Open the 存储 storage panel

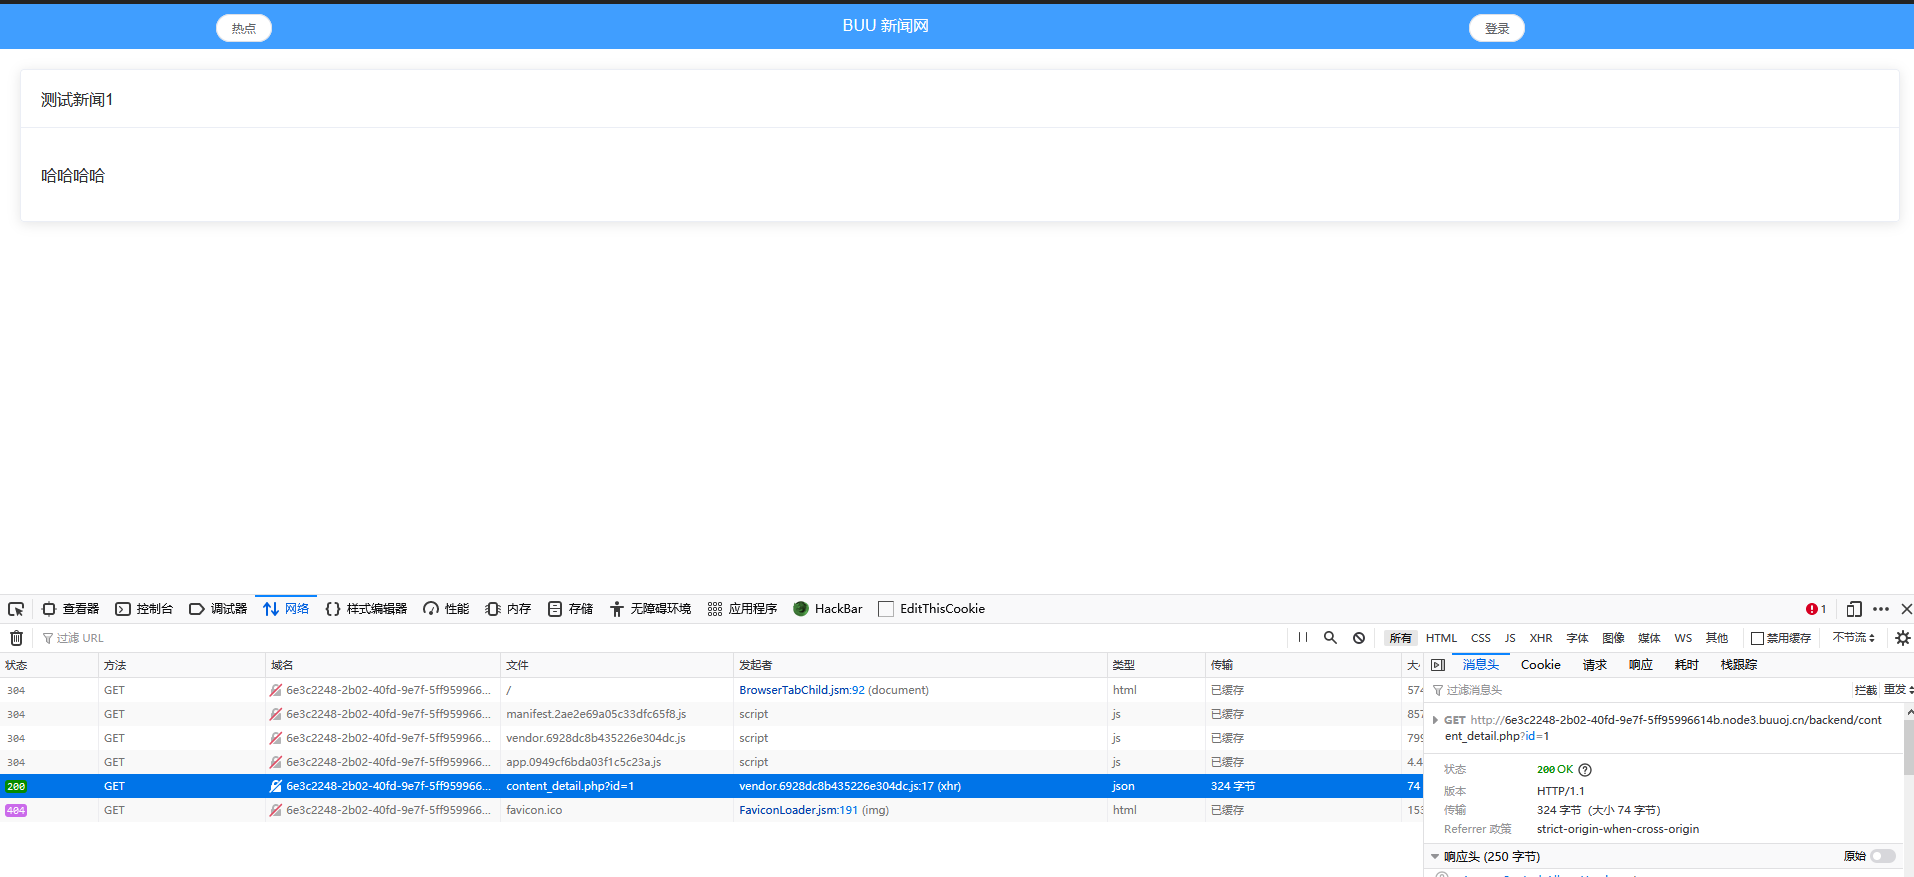coord(570,609)
